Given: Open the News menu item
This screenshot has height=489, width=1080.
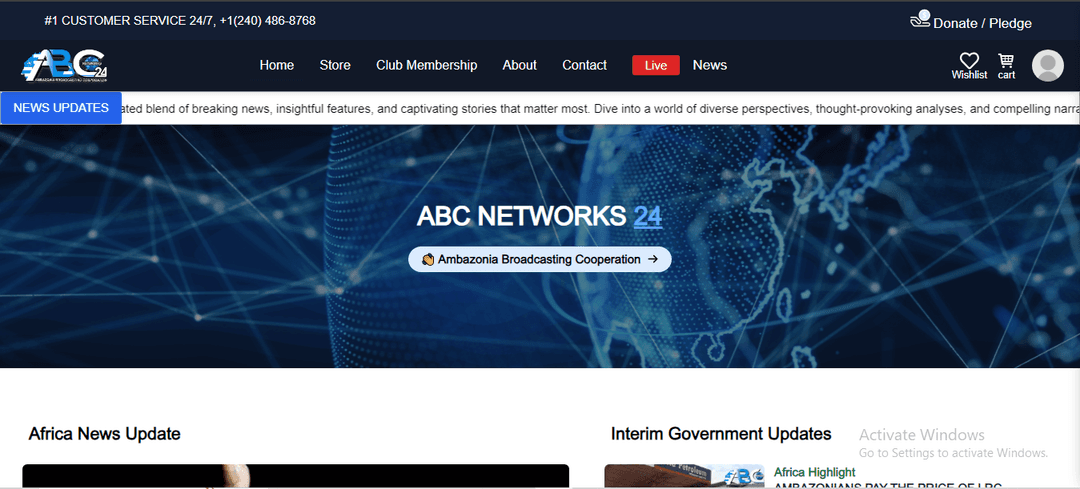Looking at the screenshot, I should tap(709, 65).
